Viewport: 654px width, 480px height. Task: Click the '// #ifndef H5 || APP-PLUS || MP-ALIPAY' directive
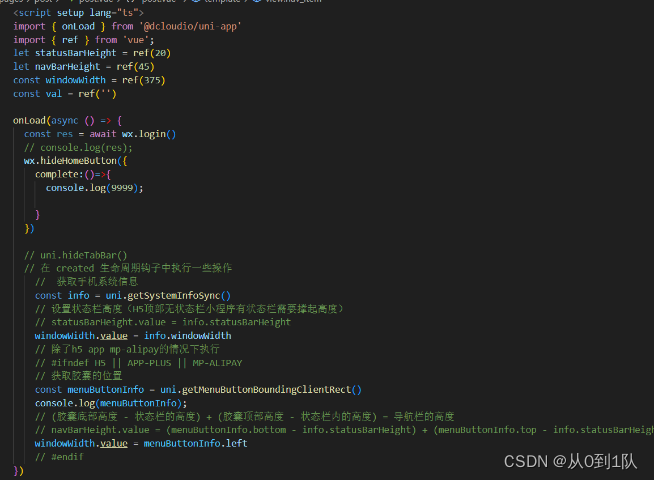tap(138, 363)
